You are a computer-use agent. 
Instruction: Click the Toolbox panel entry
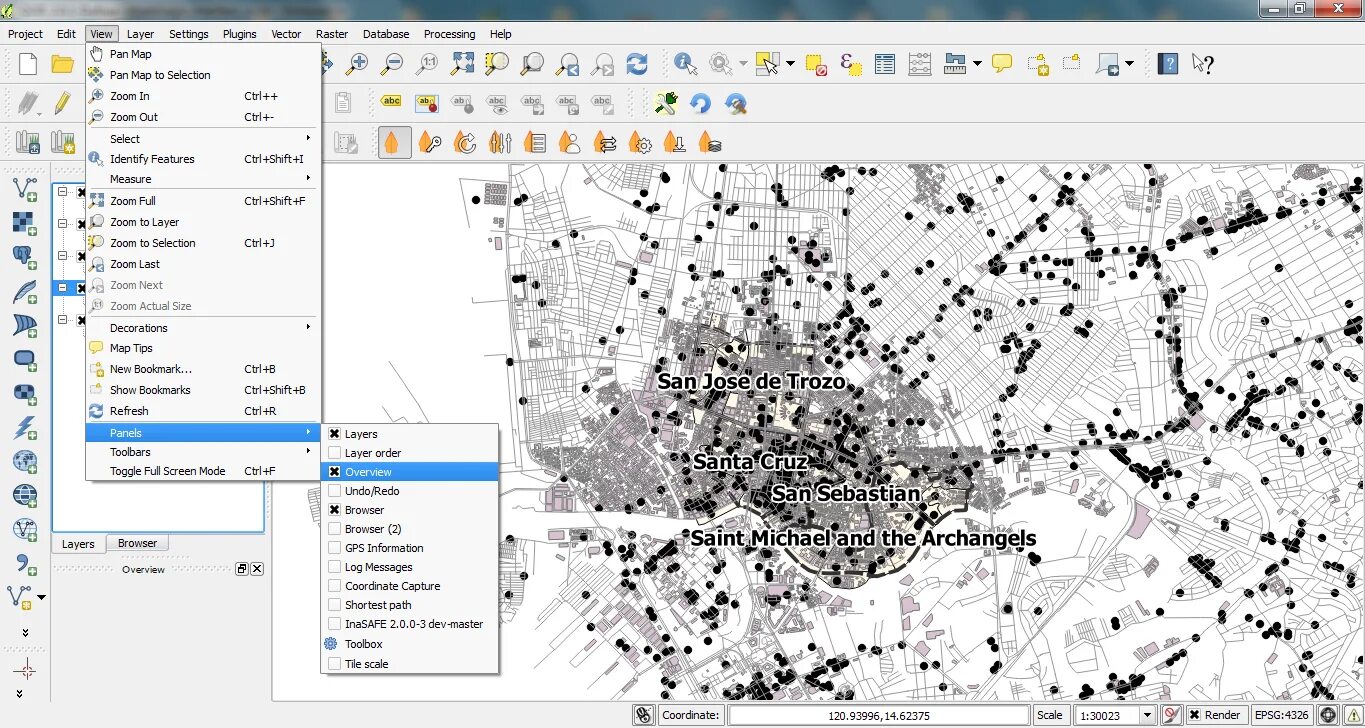409,644
